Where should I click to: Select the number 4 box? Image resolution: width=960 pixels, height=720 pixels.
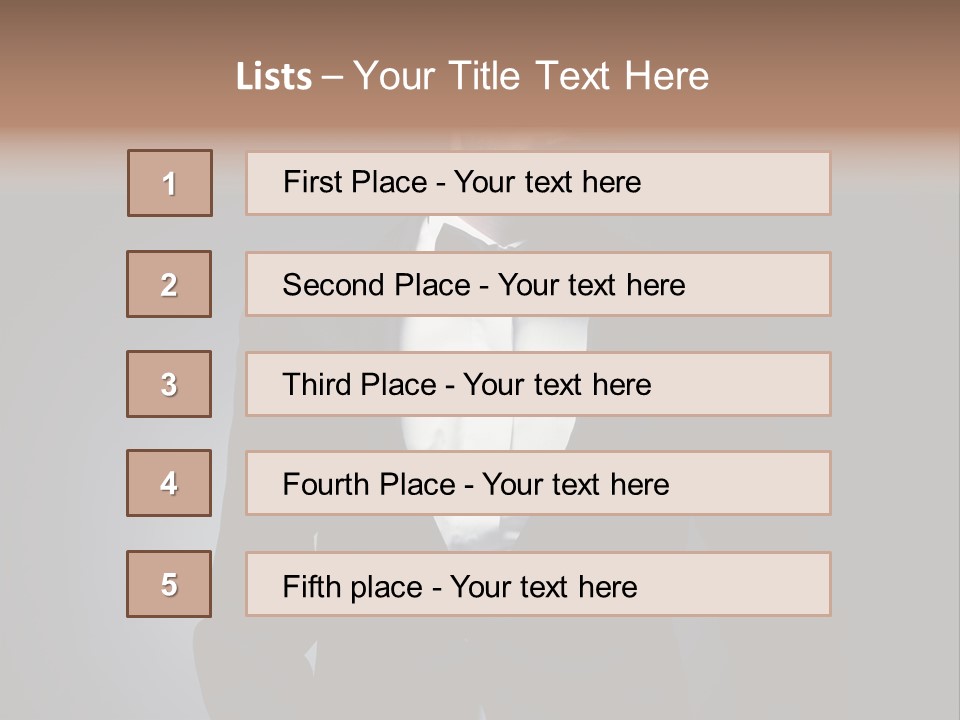point(169,483)
